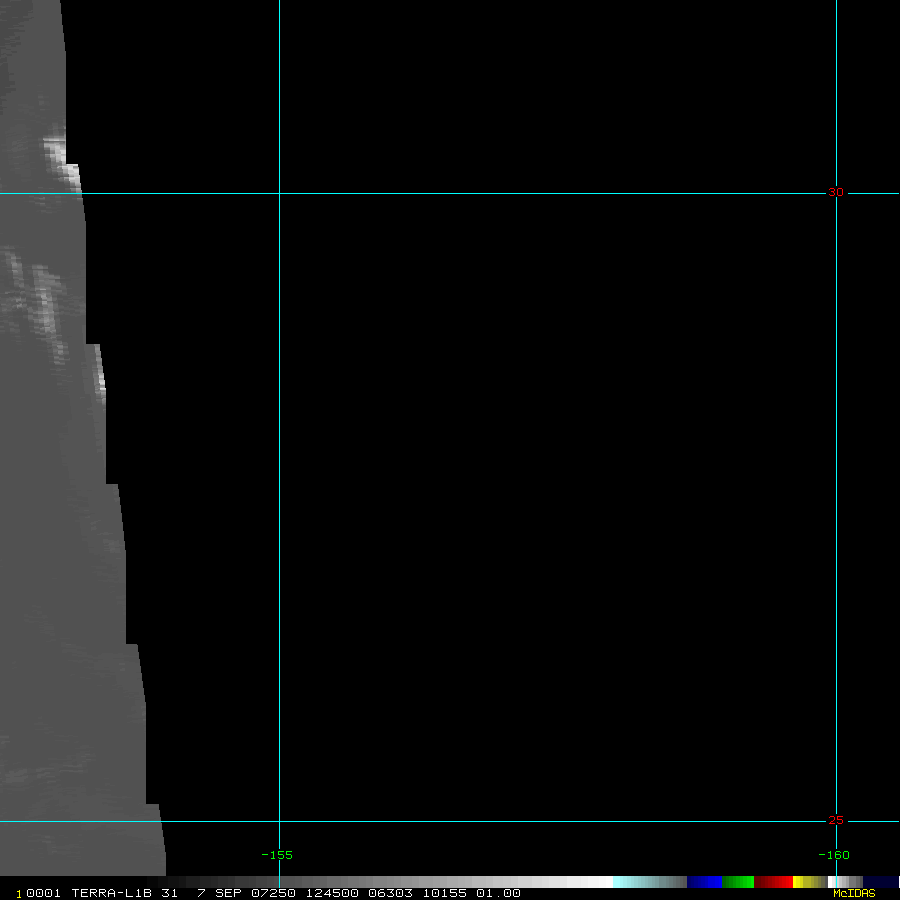Click the yellow McIDAS logo text

(853, 893)
